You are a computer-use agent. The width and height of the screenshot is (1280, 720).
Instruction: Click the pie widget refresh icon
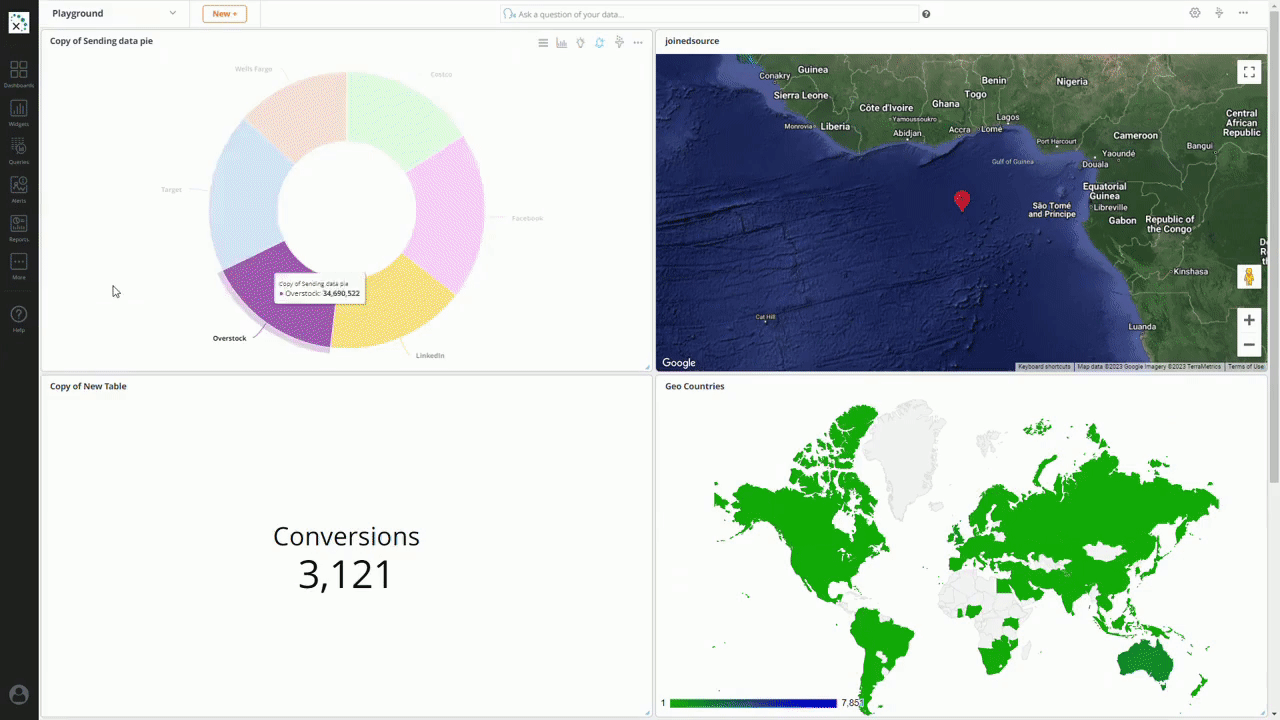599,43
